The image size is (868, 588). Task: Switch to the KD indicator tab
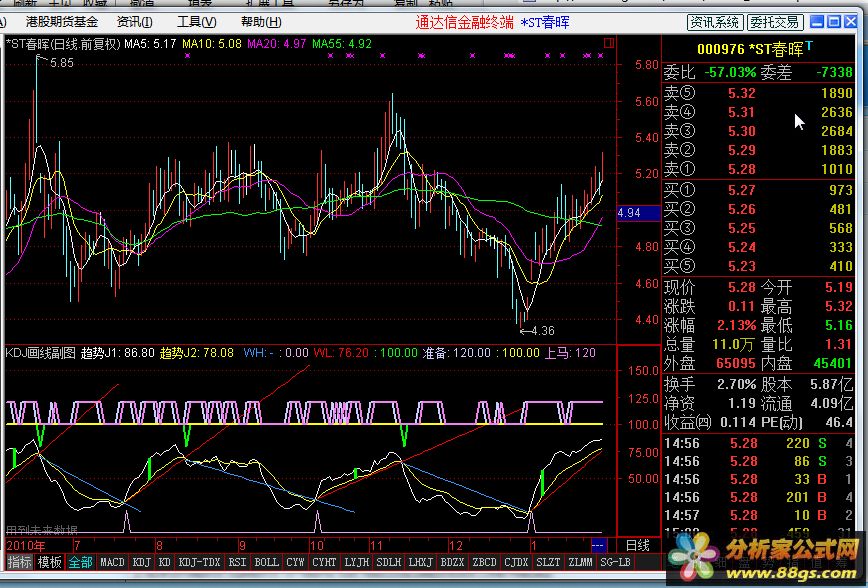click(164, 562)
